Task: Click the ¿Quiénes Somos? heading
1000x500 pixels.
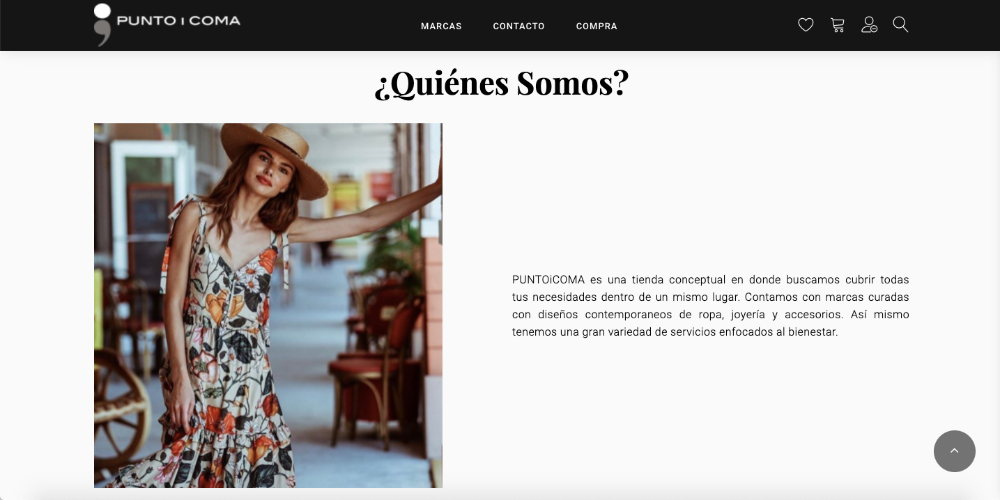Action: (x=501, y=84)
